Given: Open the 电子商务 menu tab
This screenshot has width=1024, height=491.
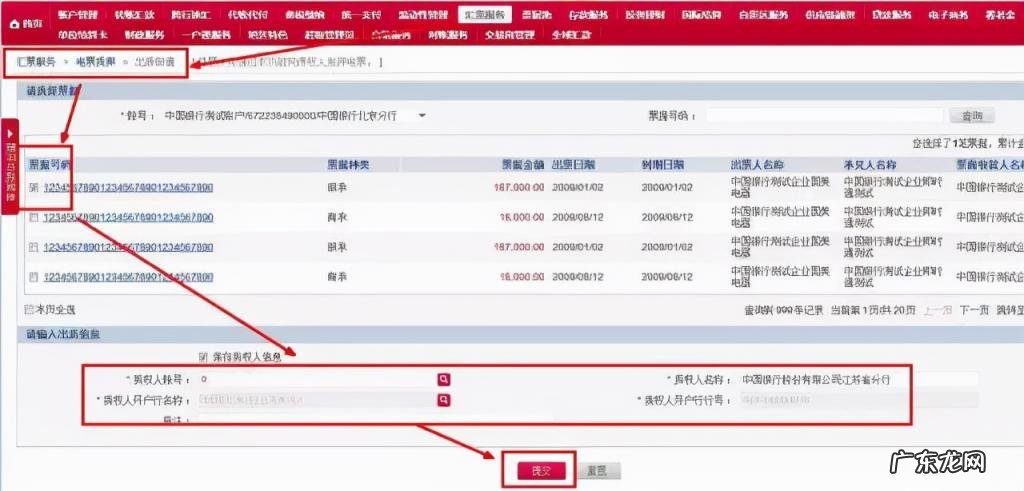Looking at the screenshot, I should click(x=947, y=15).
